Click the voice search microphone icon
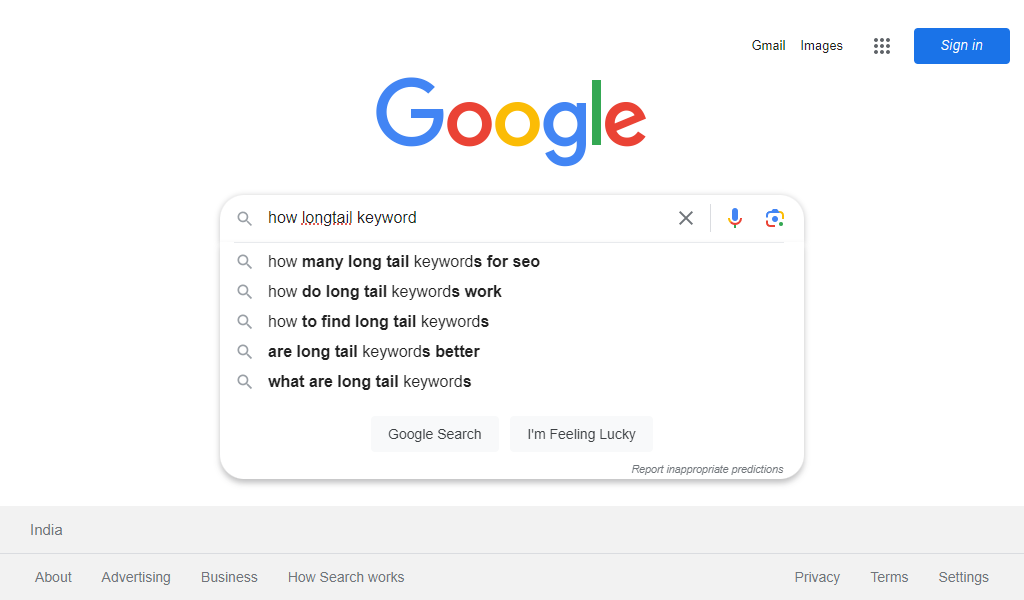 tap(735, 218)
